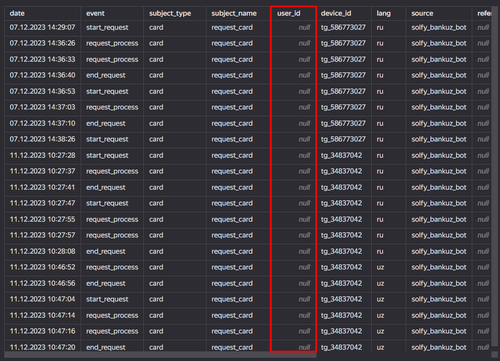Viewport: 500px width, 361px height.
Task: Select date cell 11.12.2023 10:46:52
Action: click(x=42, y=267)
